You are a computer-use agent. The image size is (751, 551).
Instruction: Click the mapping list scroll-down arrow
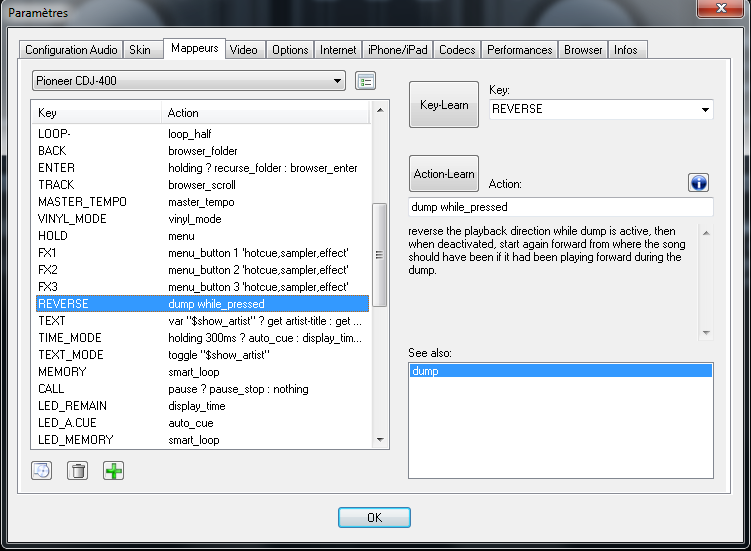380,439
